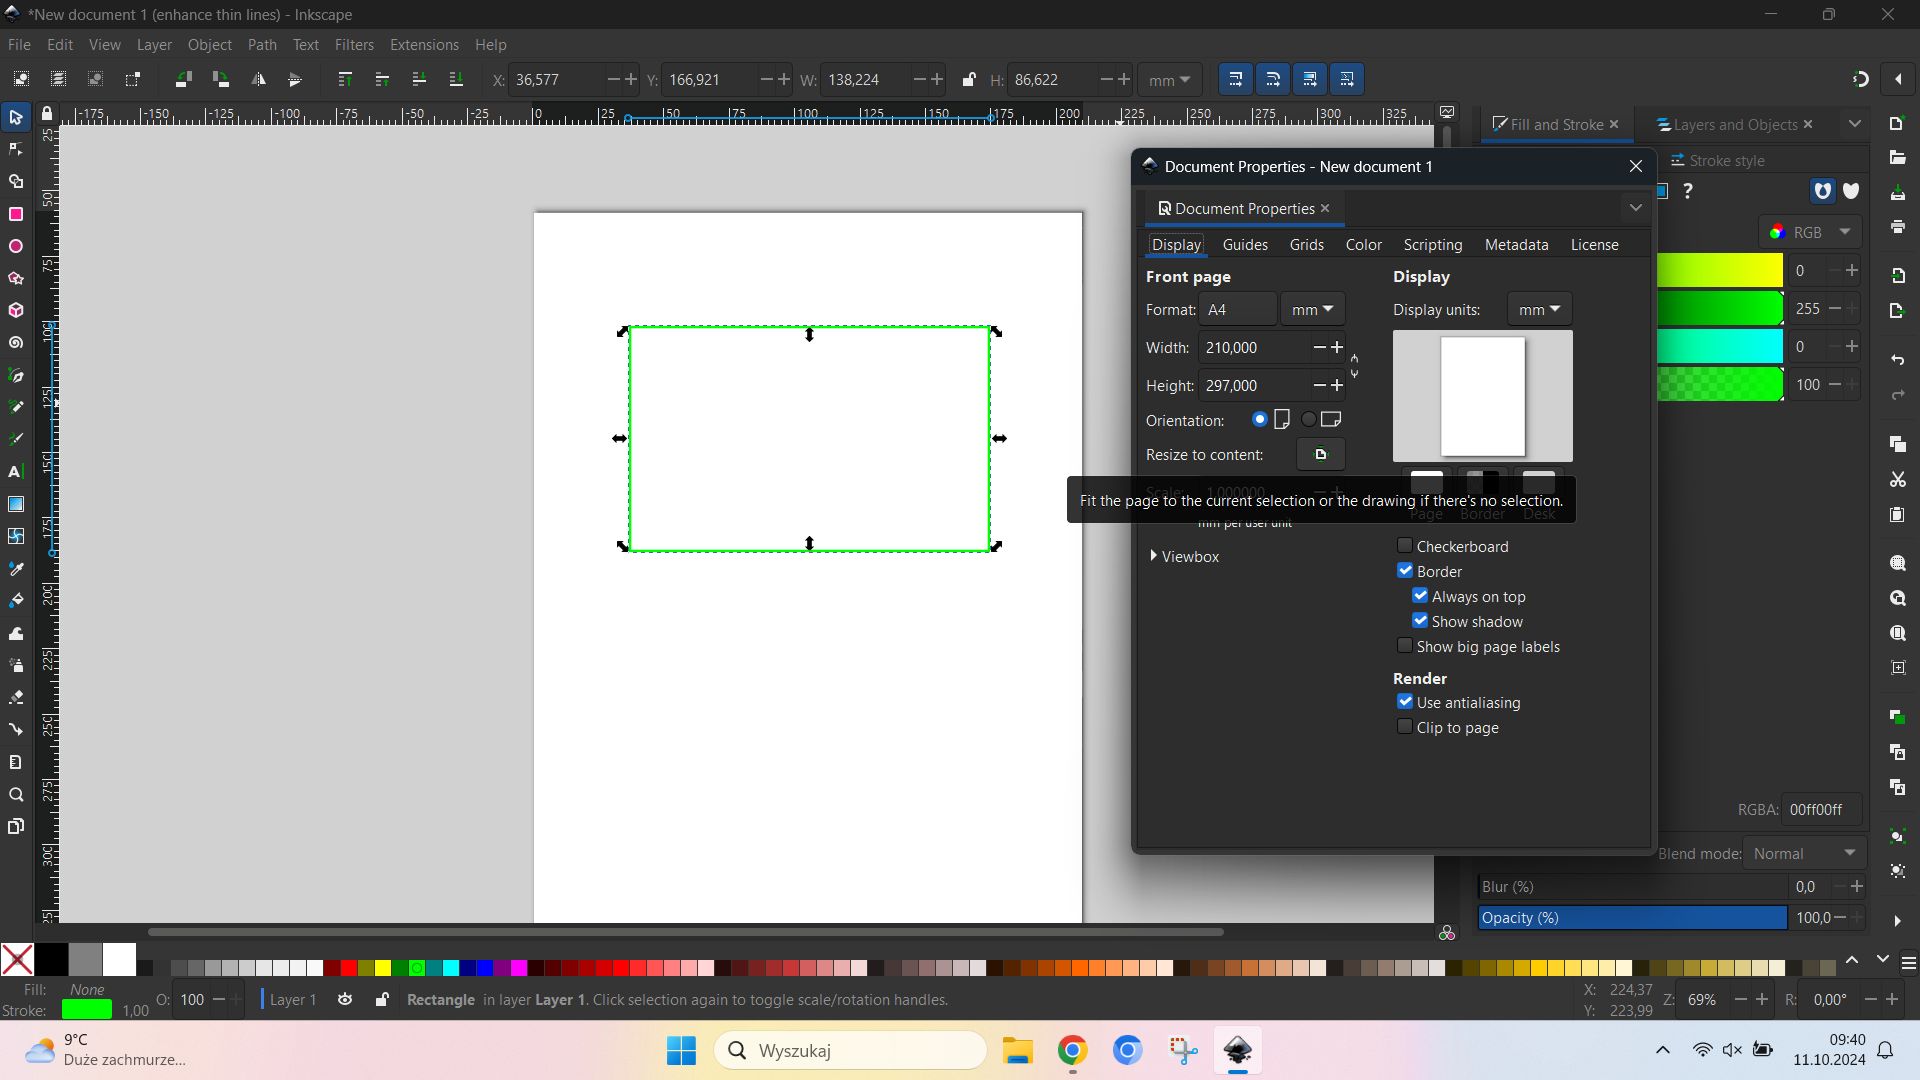Lower selection to bottom icon
The image size is (1920, 1080).
click(x=456, y=79)
